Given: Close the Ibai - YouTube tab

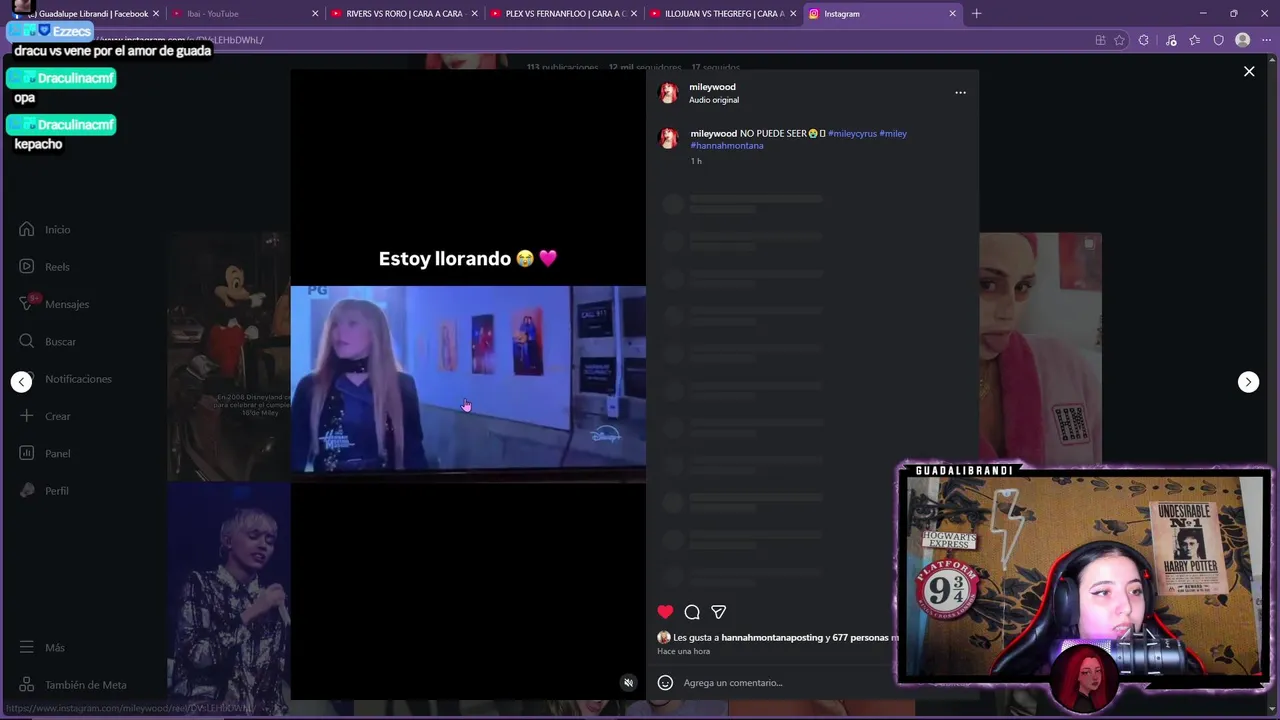Looking at the screenshot, I should 315,14.
